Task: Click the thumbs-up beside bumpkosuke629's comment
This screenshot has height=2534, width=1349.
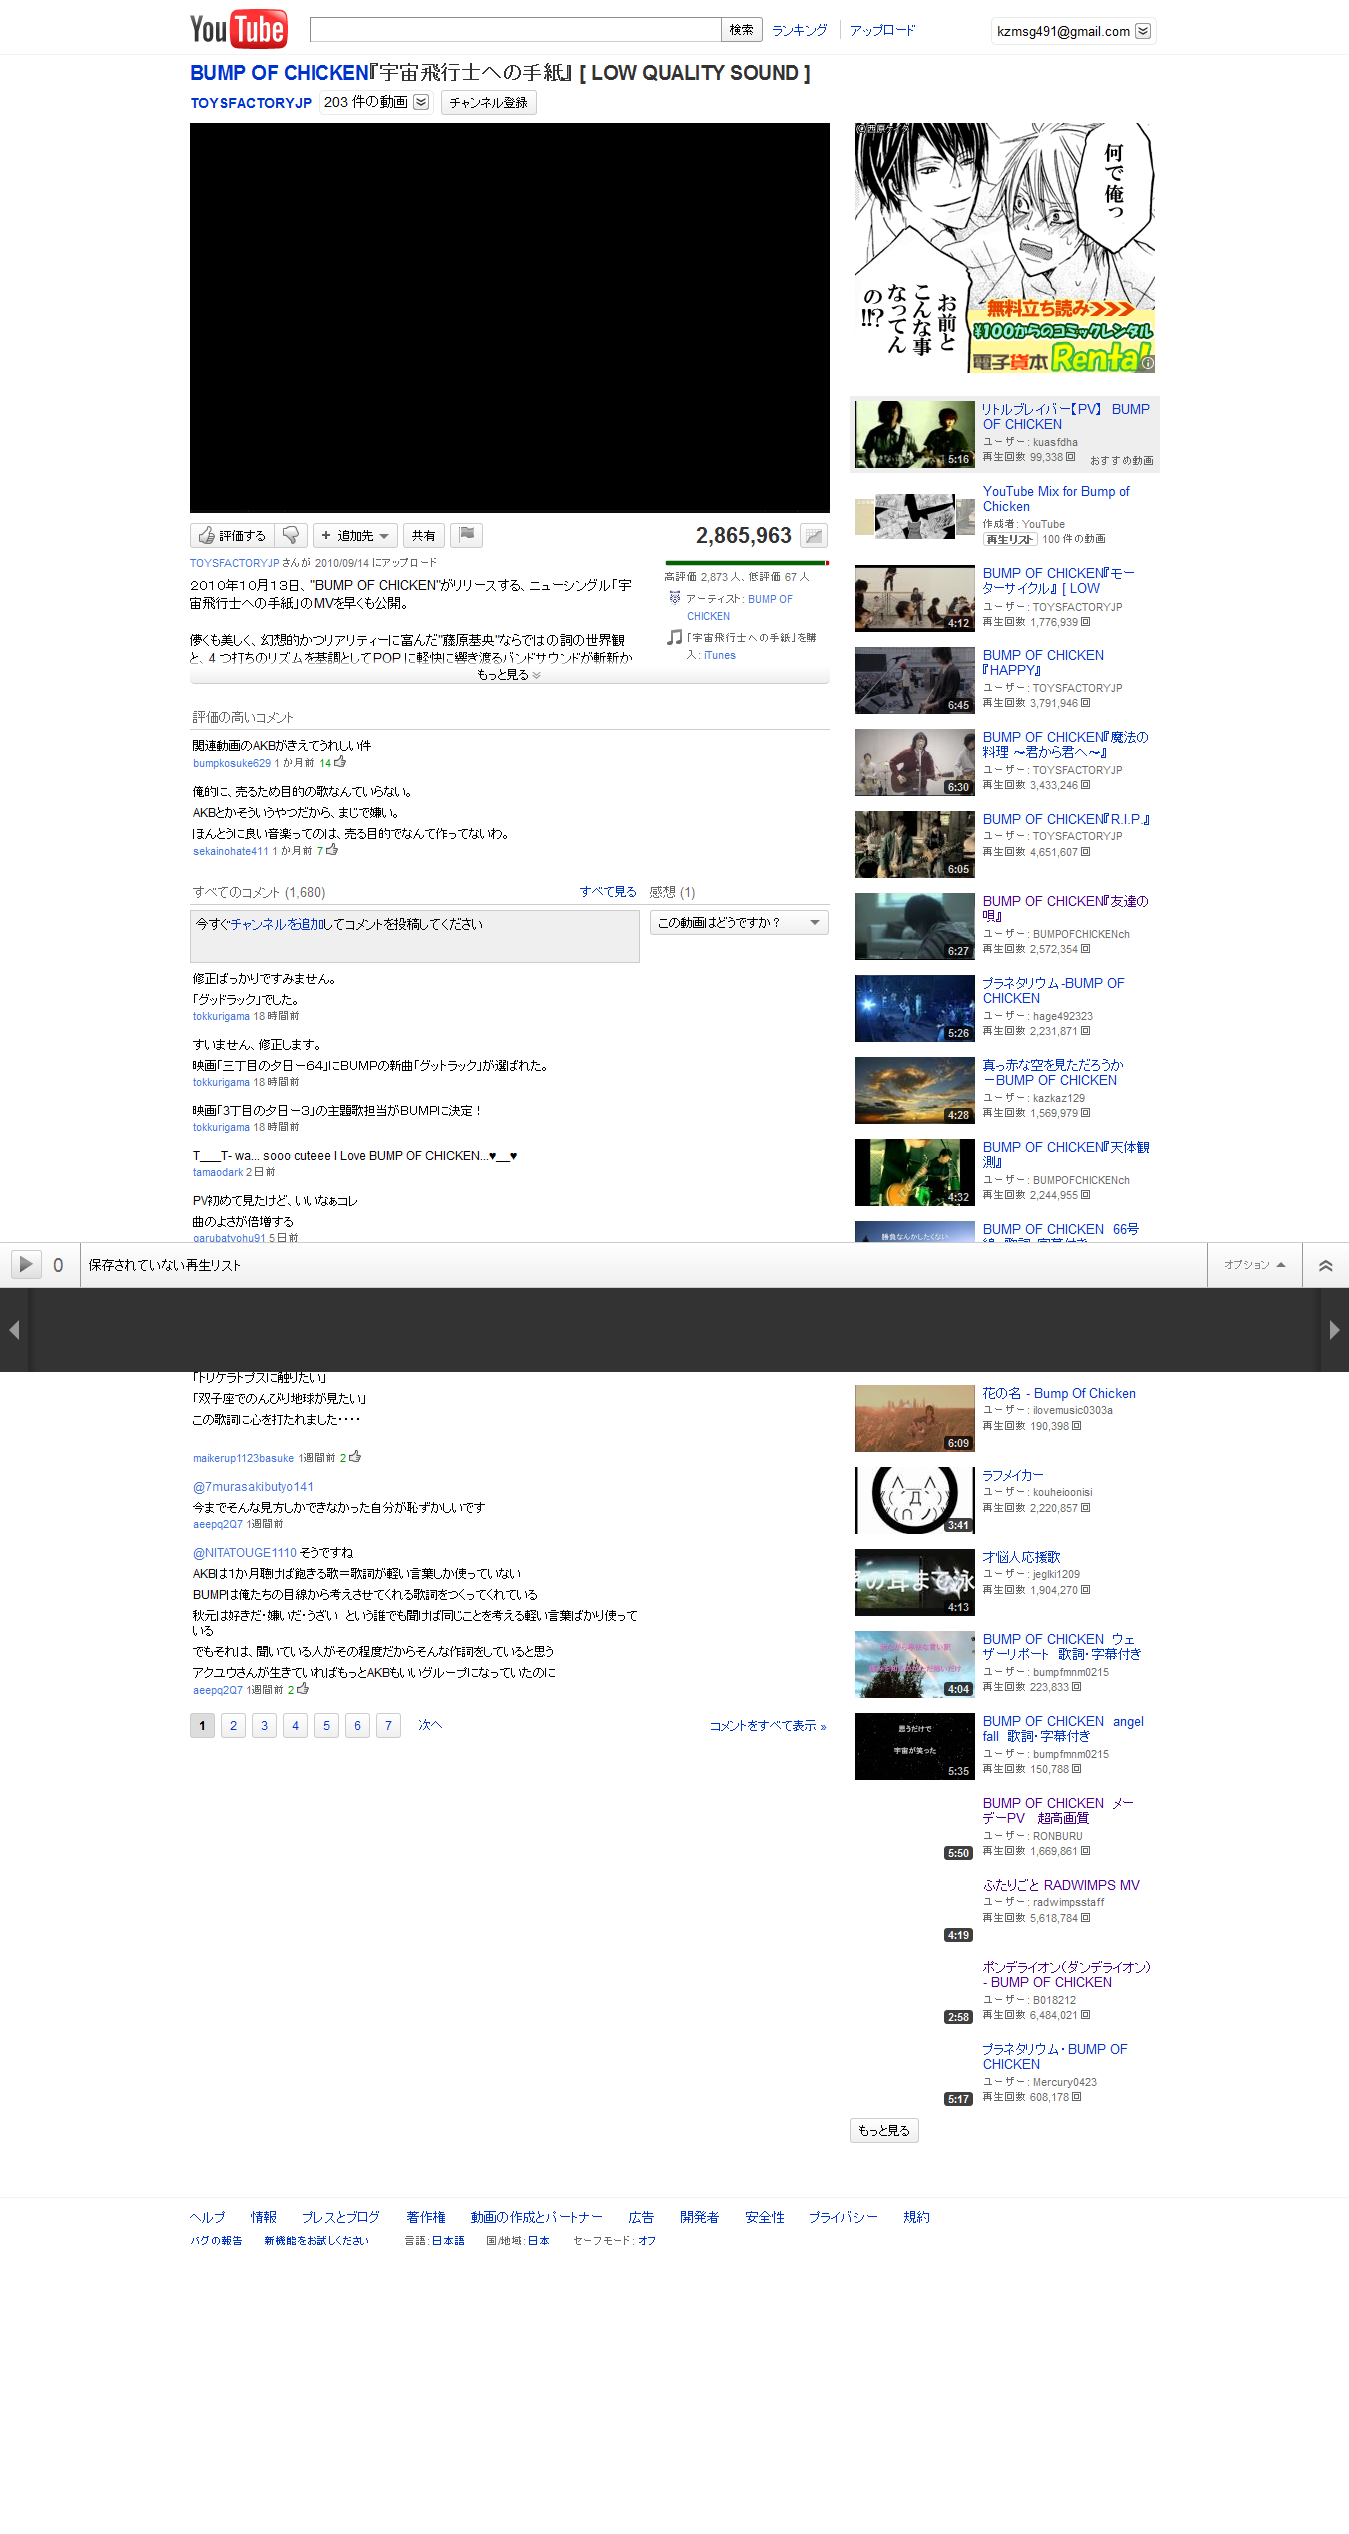Action: click(x=340, y=762)
